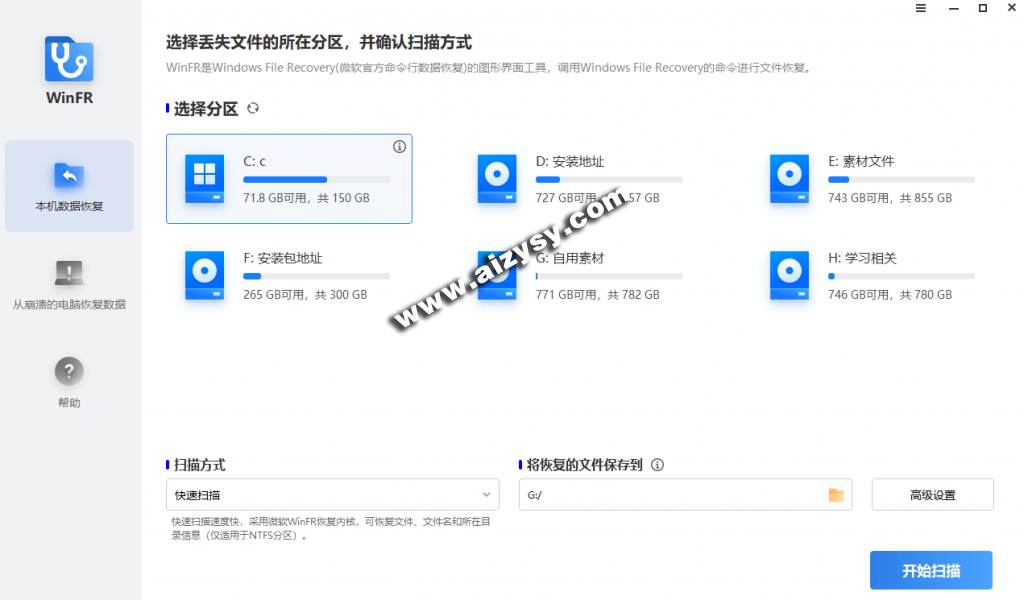Image resolution: width=1024 pixels, height=600 pixels.
Task: Select the H: 学习相关 partition icon
Action: pos(789,276)
